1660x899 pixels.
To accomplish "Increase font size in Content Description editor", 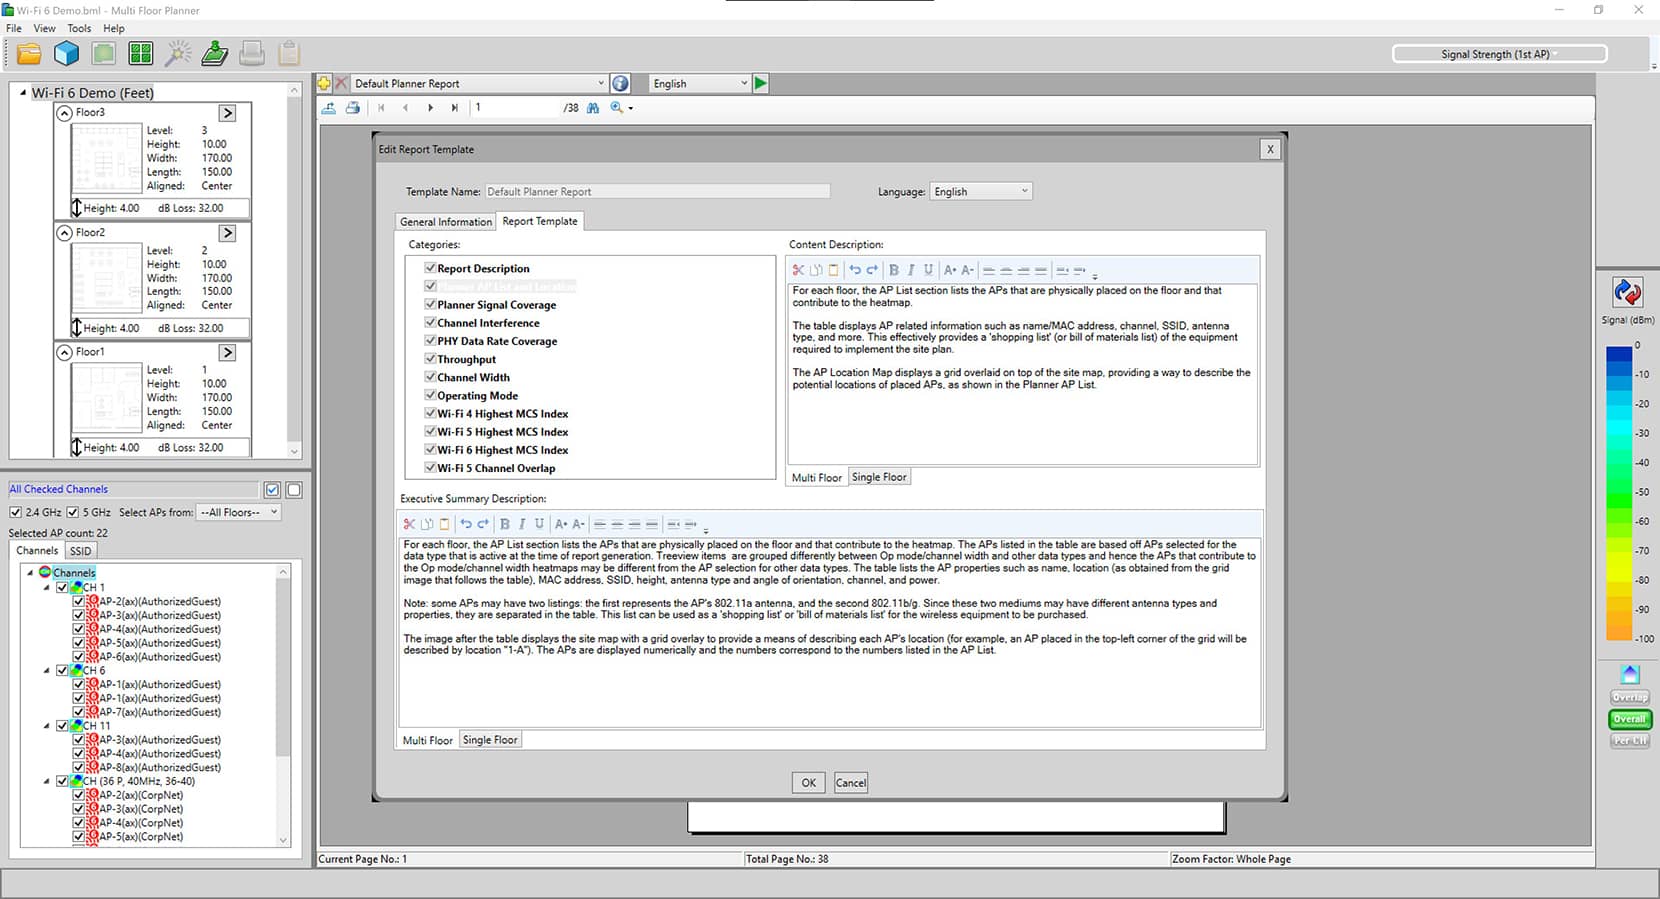I will click(950, 270).
